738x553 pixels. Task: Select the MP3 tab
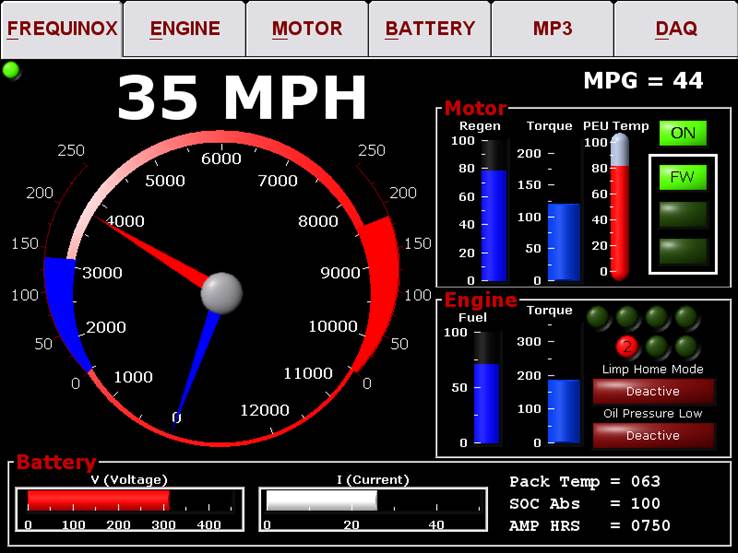click(x=552, y=29)
